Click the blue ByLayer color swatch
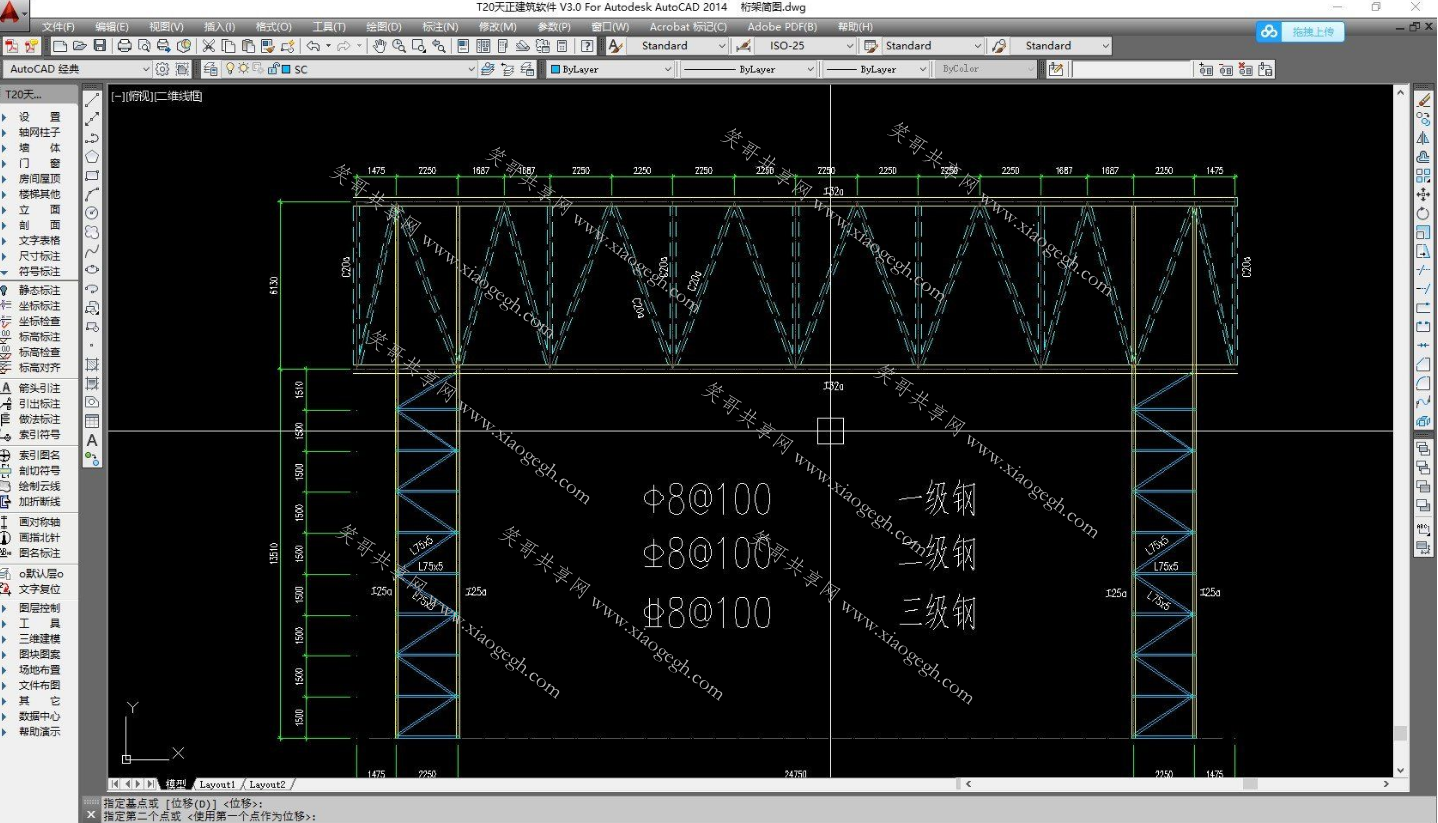 point(556,70)
